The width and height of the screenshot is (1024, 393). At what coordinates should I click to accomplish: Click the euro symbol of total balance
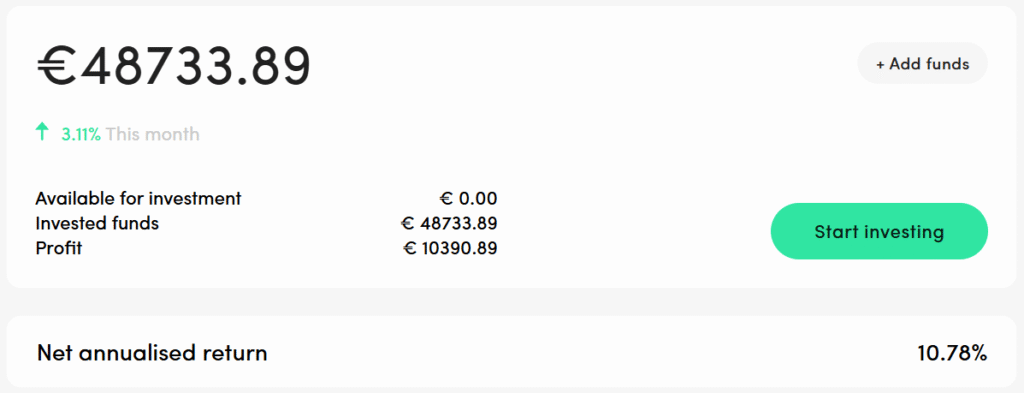pos(57,66)
